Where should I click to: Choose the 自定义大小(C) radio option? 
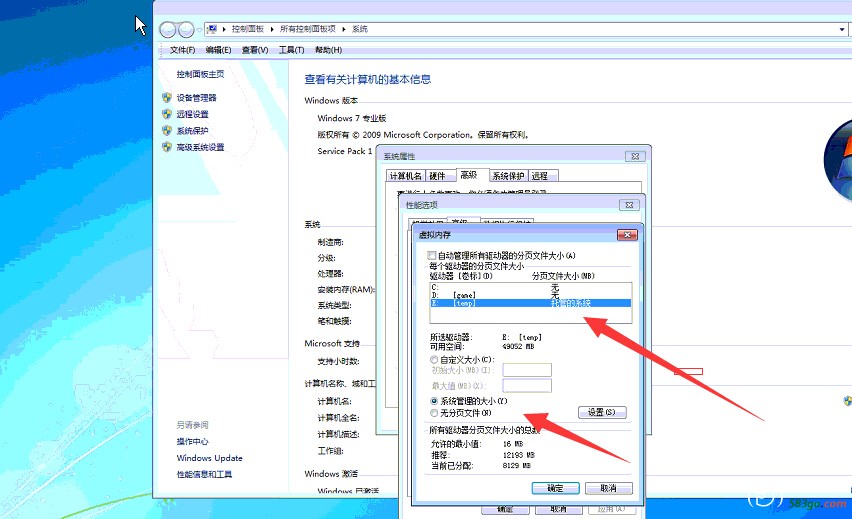(434, 360)
